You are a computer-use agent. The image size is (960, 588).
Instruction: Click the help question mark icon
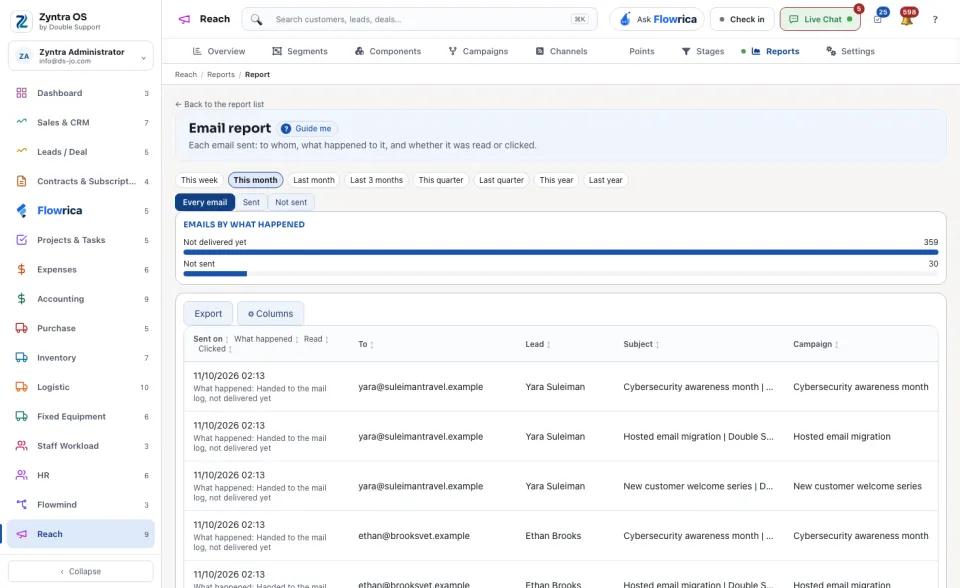tap(935, 20)
